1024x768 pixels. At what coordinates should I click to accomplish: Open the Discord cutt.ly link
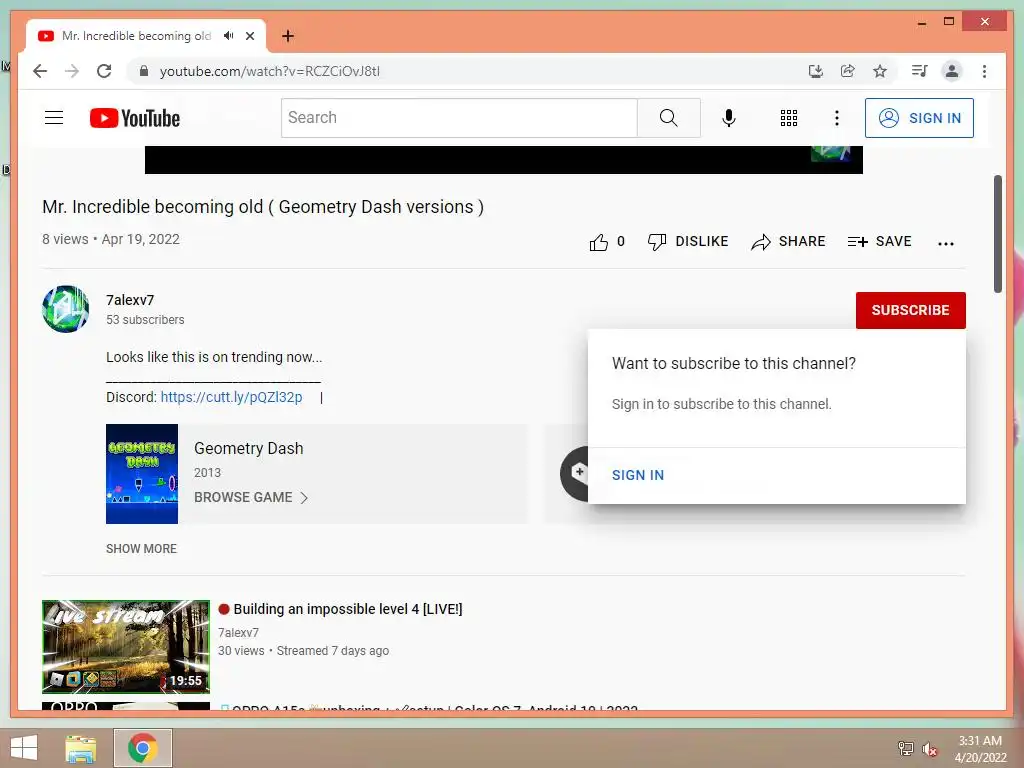[231, 397]
